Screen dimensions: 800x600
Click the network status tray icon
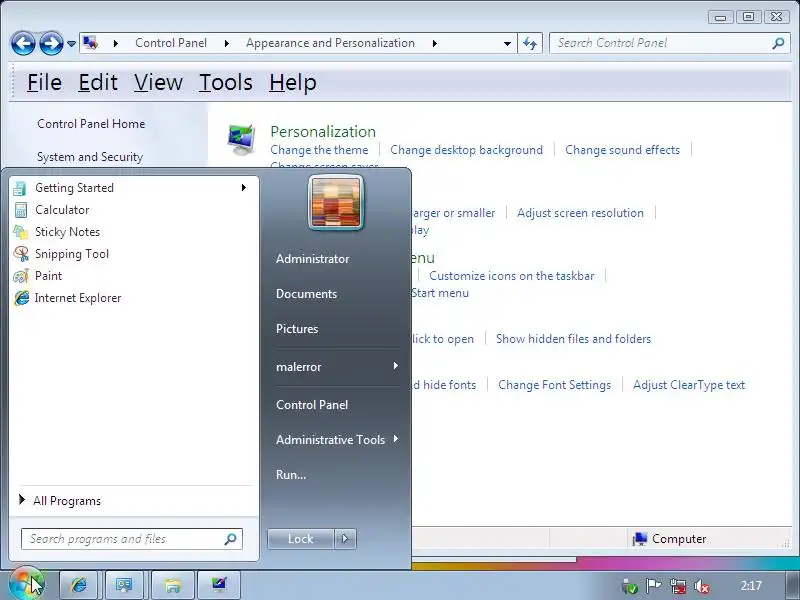click(x=678, y=586)
